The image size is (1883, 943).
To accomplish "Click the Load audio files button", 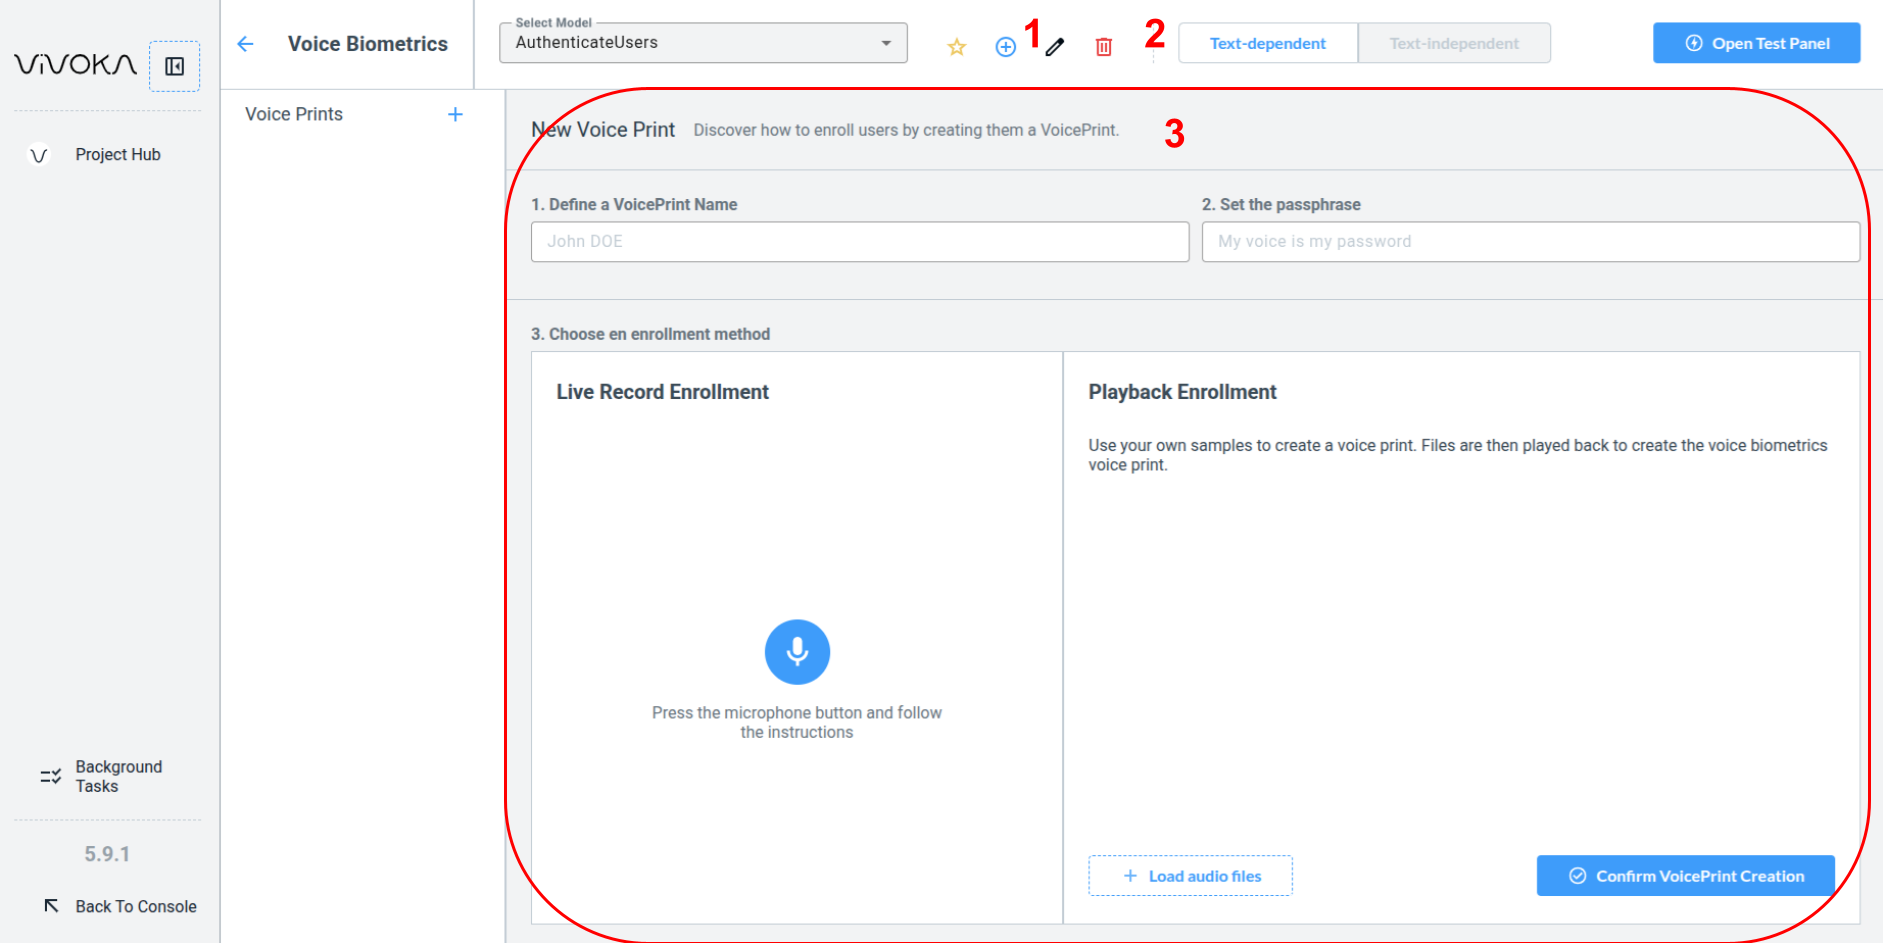I will 1190,876.
